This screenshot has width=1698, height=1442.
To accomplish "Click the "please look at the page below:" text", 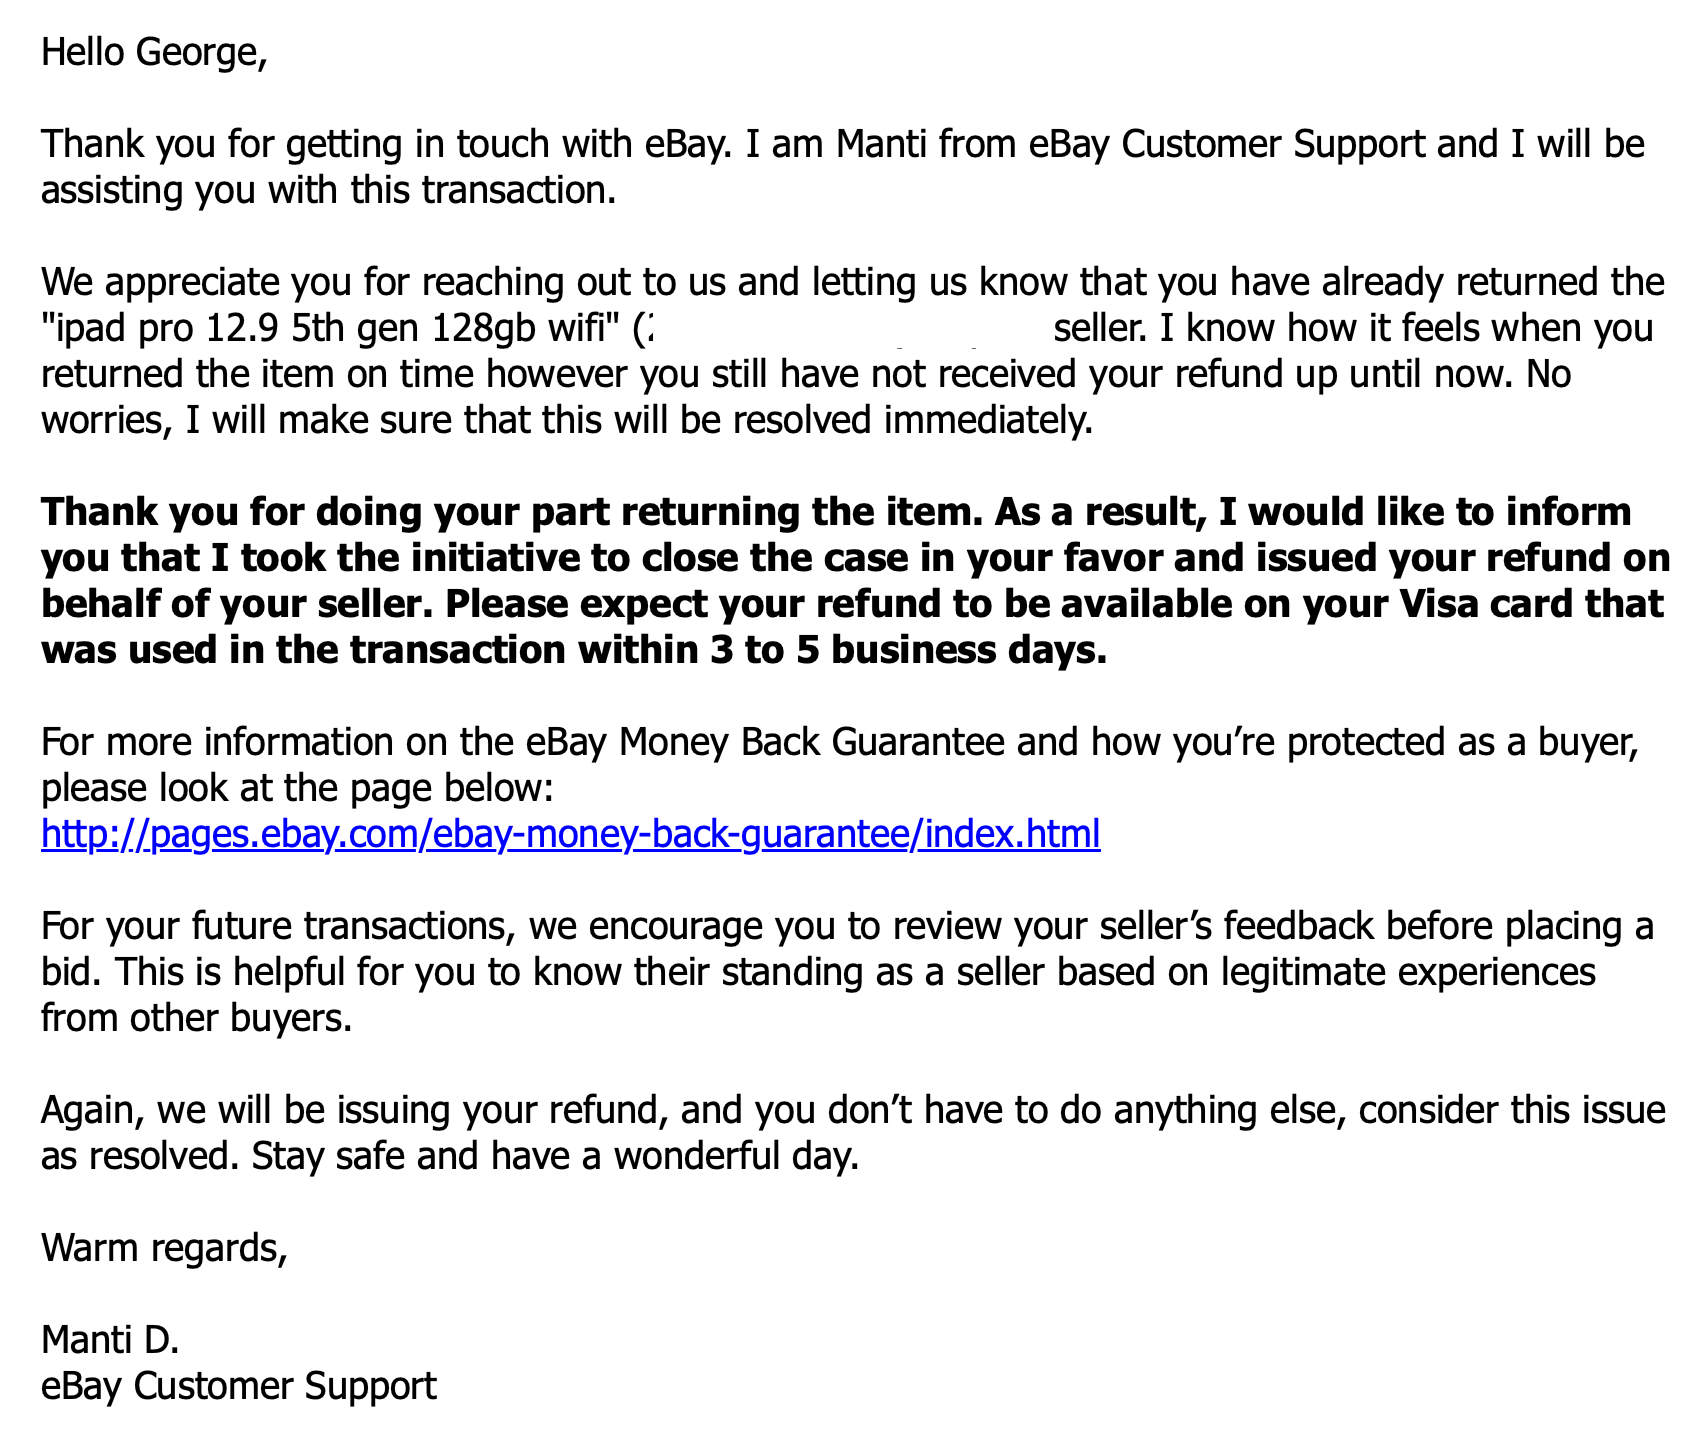I will [297, 789].
